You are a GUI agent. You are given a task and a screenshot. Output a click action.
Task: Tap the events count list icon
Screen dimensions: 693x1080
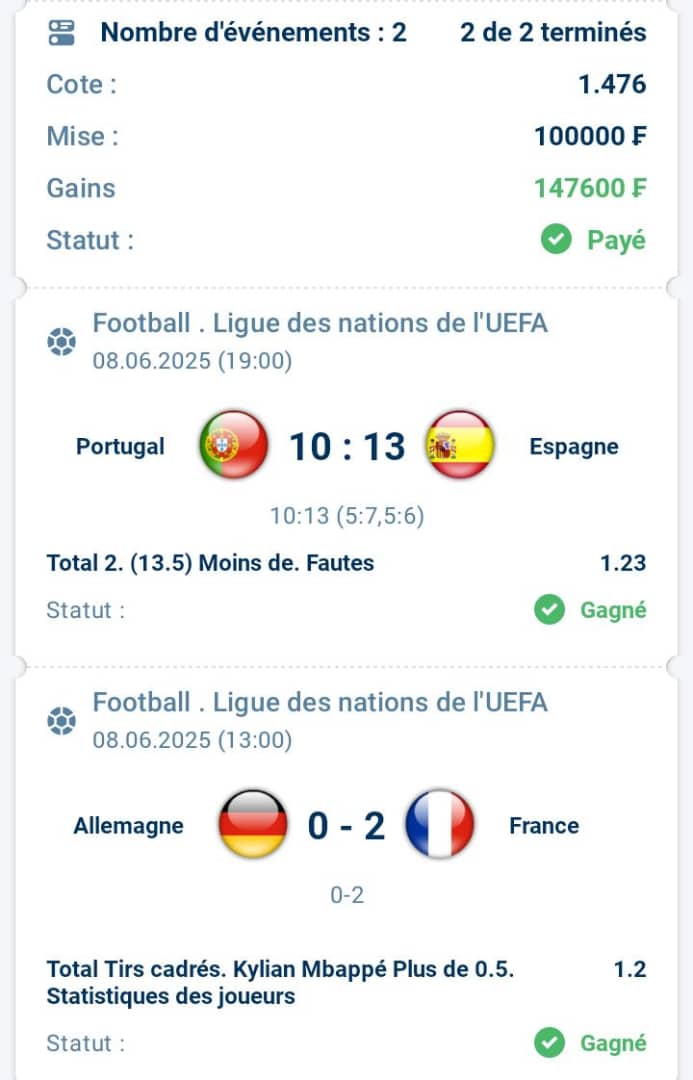(x=61, y=32)
